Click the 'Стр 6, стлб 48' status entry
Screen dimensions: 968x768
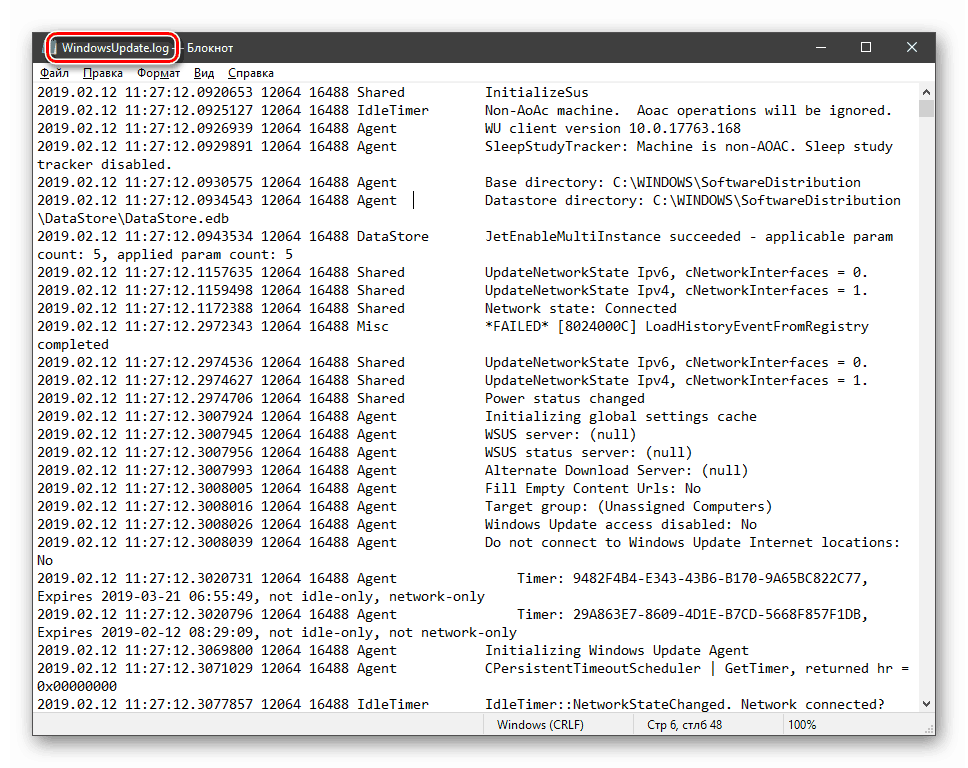685,724
